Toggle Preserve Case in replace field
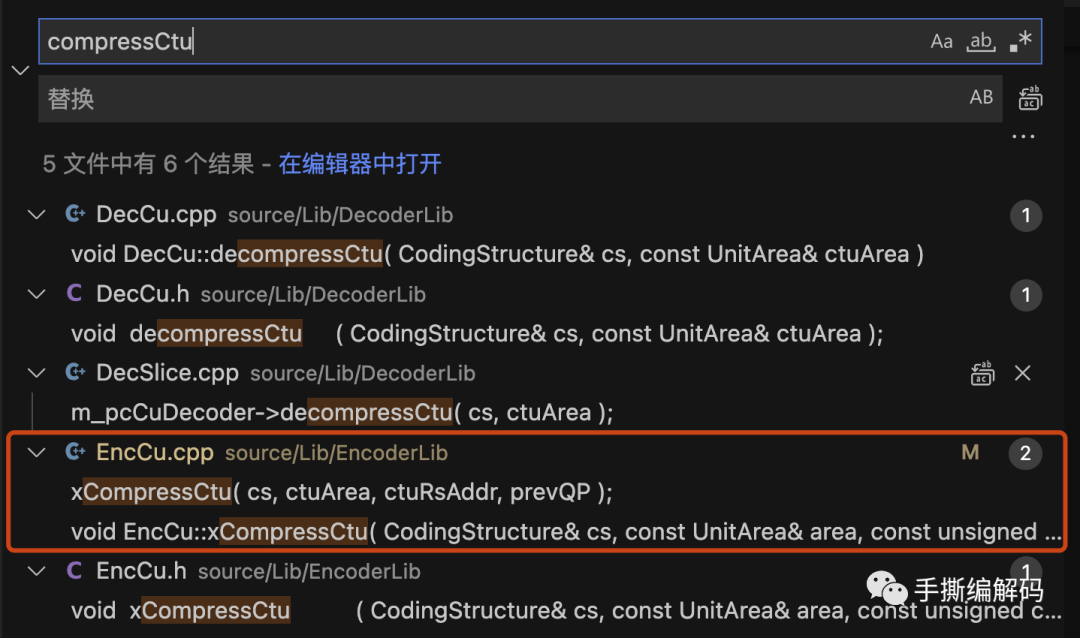The width and height of the screenshot is (1080, 638). 981,97
